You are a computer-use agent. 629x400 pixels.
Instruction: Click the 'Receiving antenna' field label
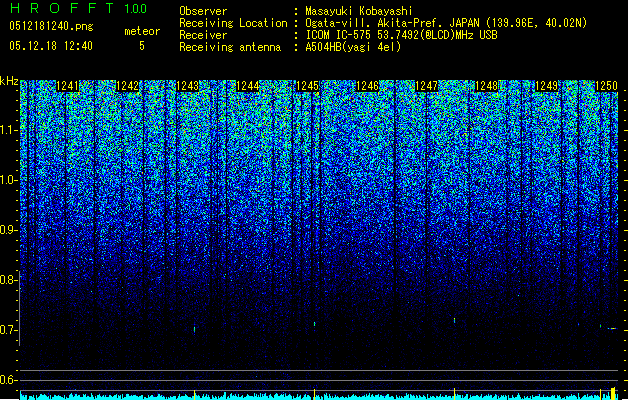click(230, 47)
